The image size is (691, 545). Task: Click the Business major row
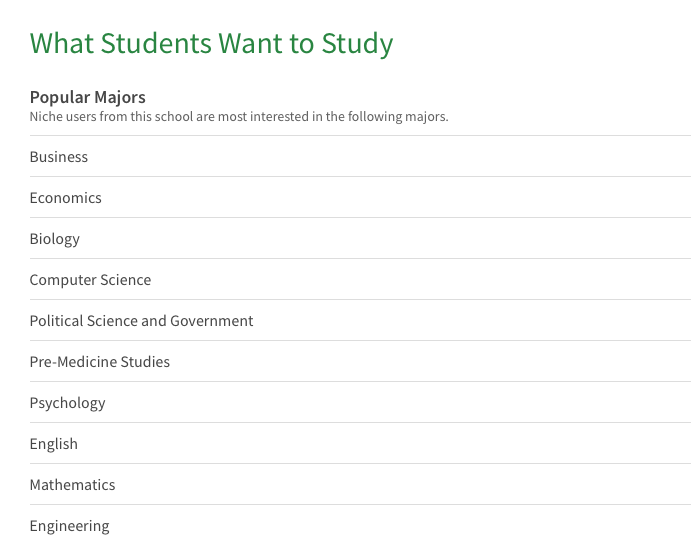[x=360, y=156]
